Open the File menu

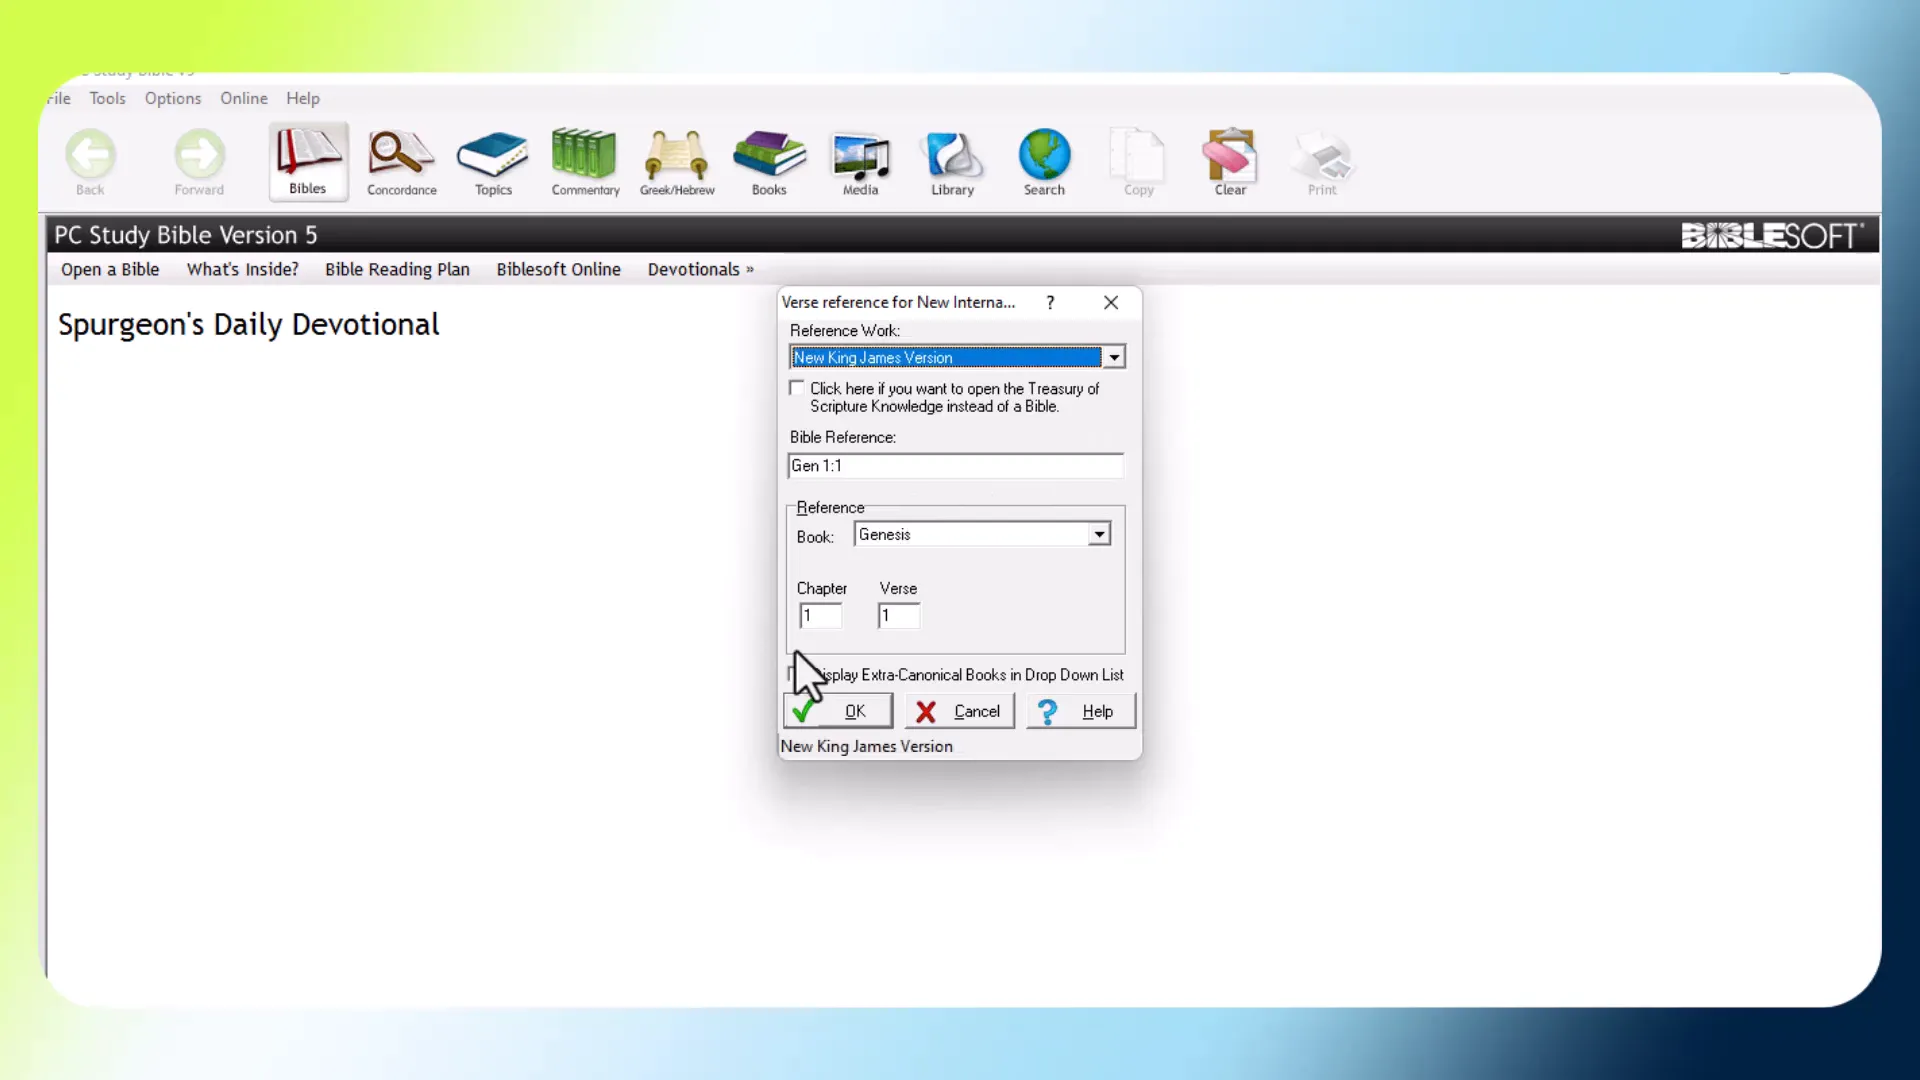pyautogui.click(x=59, y=98)
